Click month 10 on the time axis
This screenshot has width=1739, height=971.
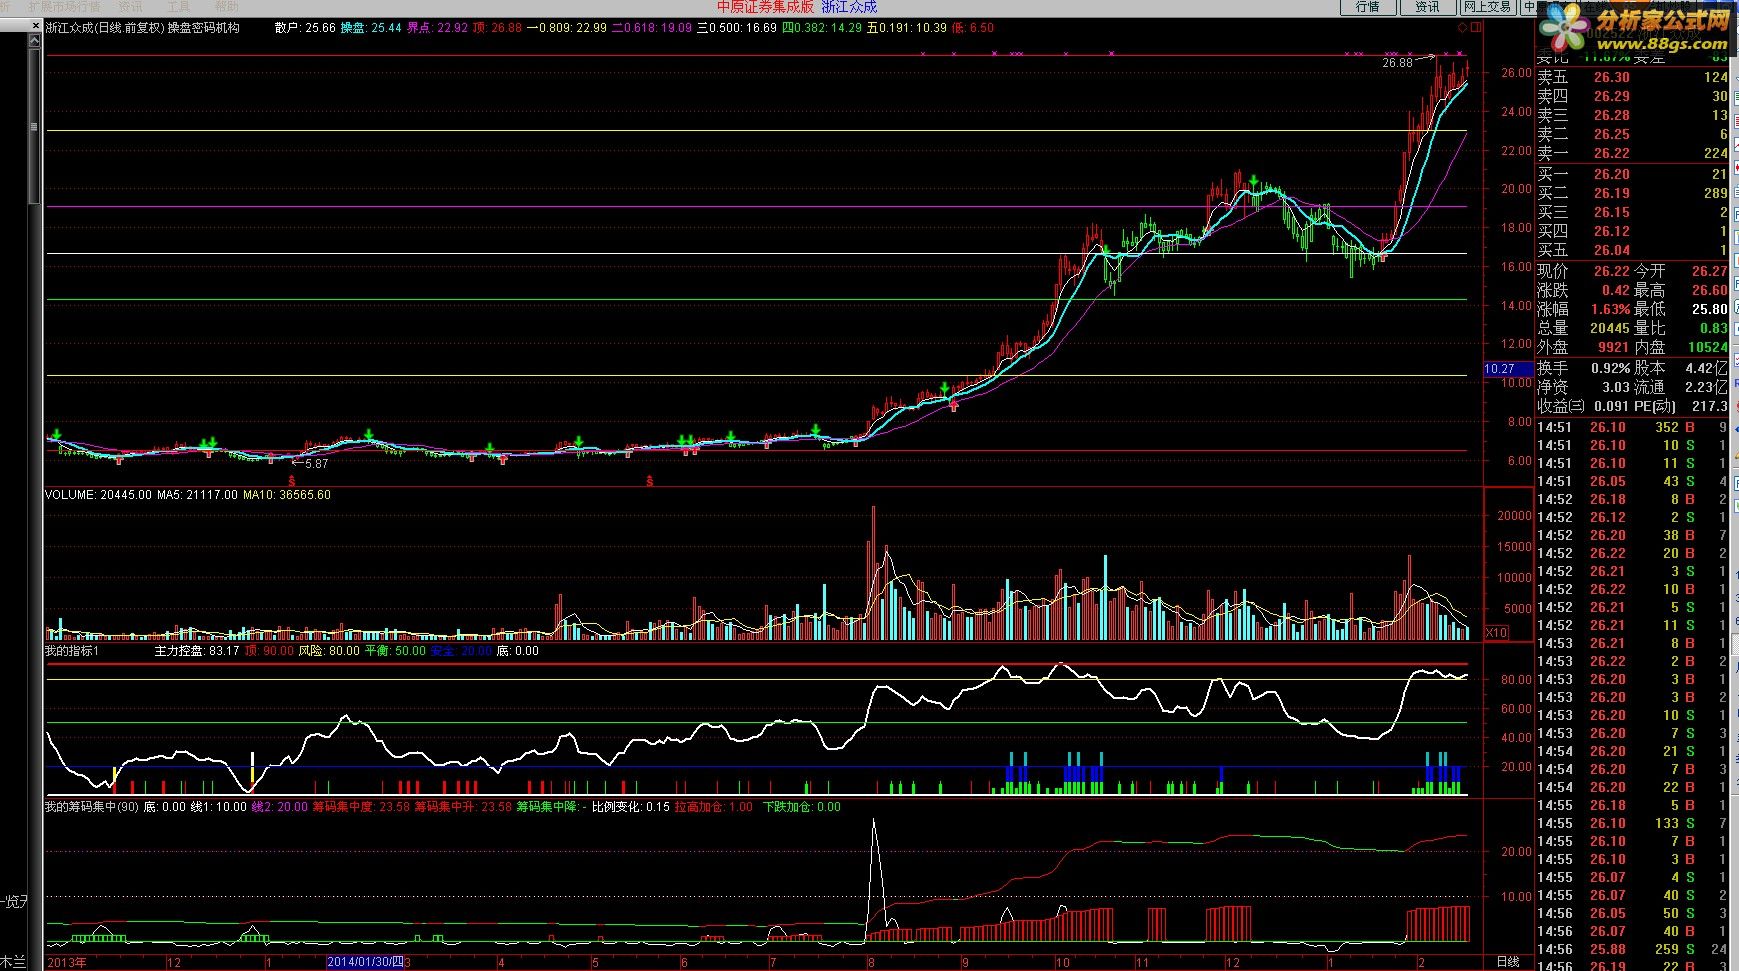pyautogui.click(x=1062, y=963)
